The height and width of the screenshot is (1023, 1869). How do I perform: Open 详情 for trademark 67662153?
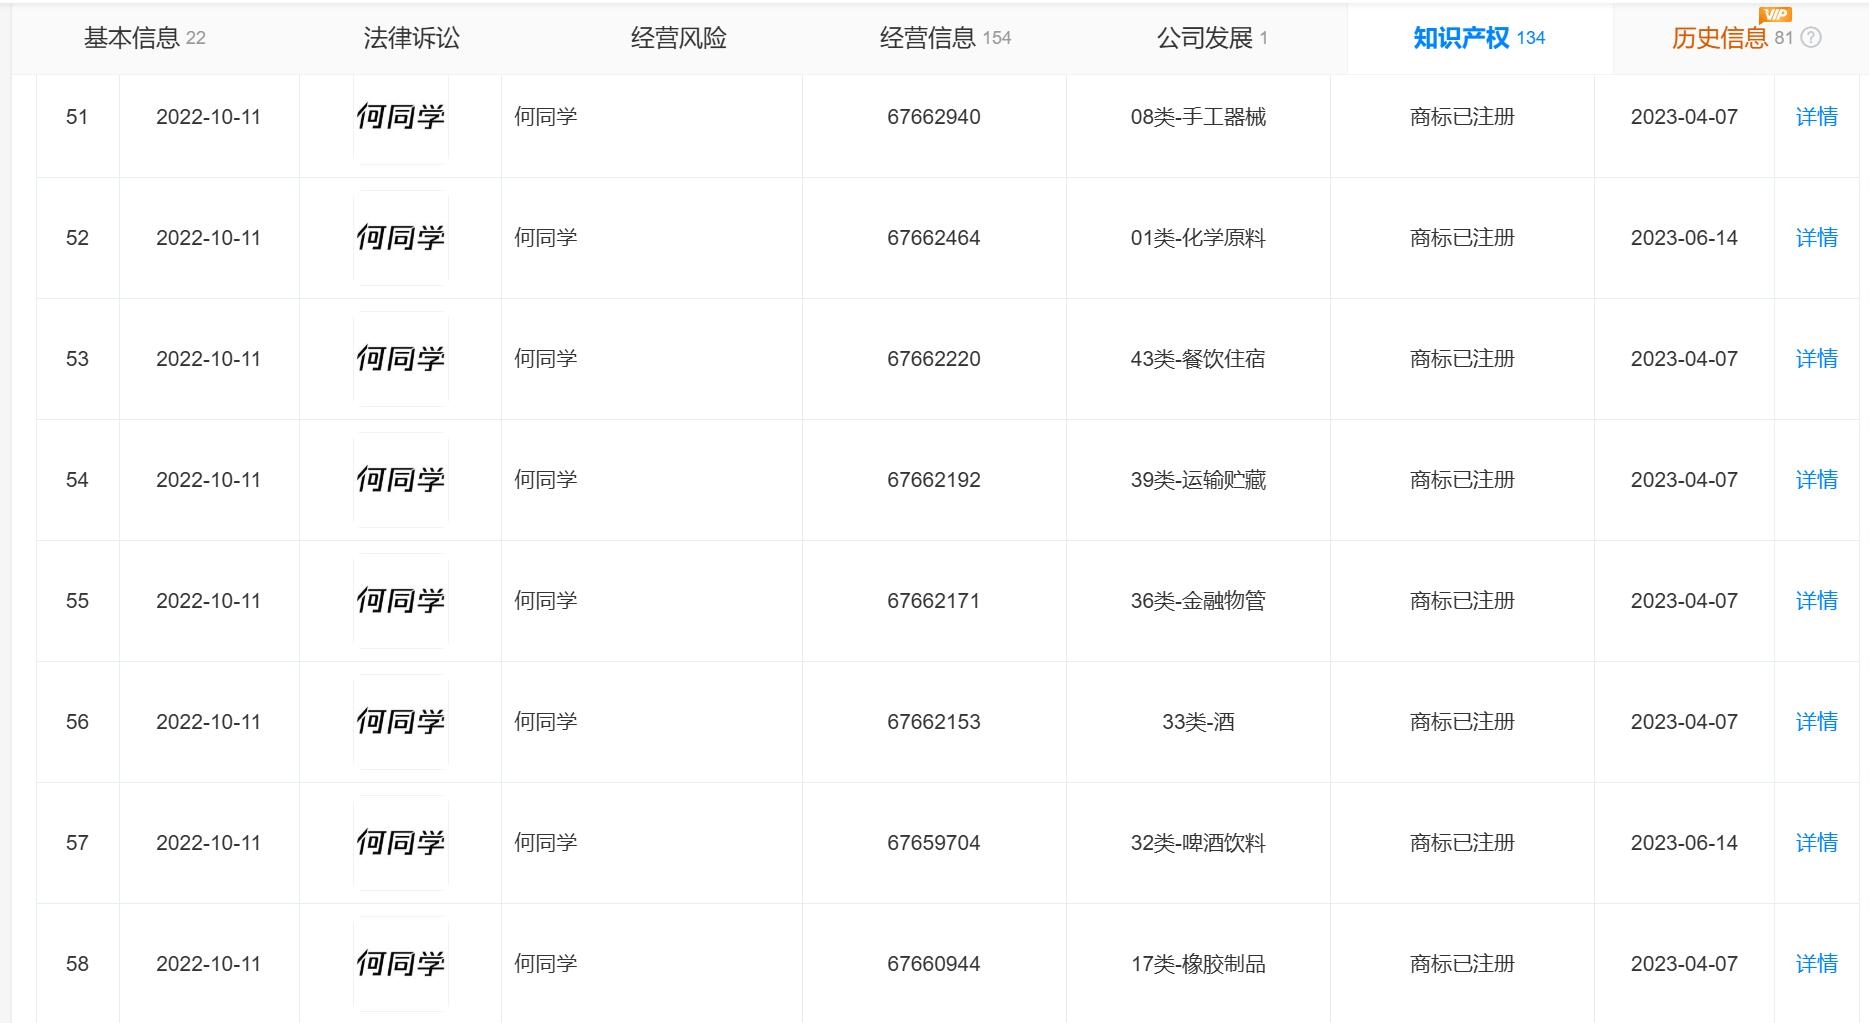click(x=1816, y=722)
